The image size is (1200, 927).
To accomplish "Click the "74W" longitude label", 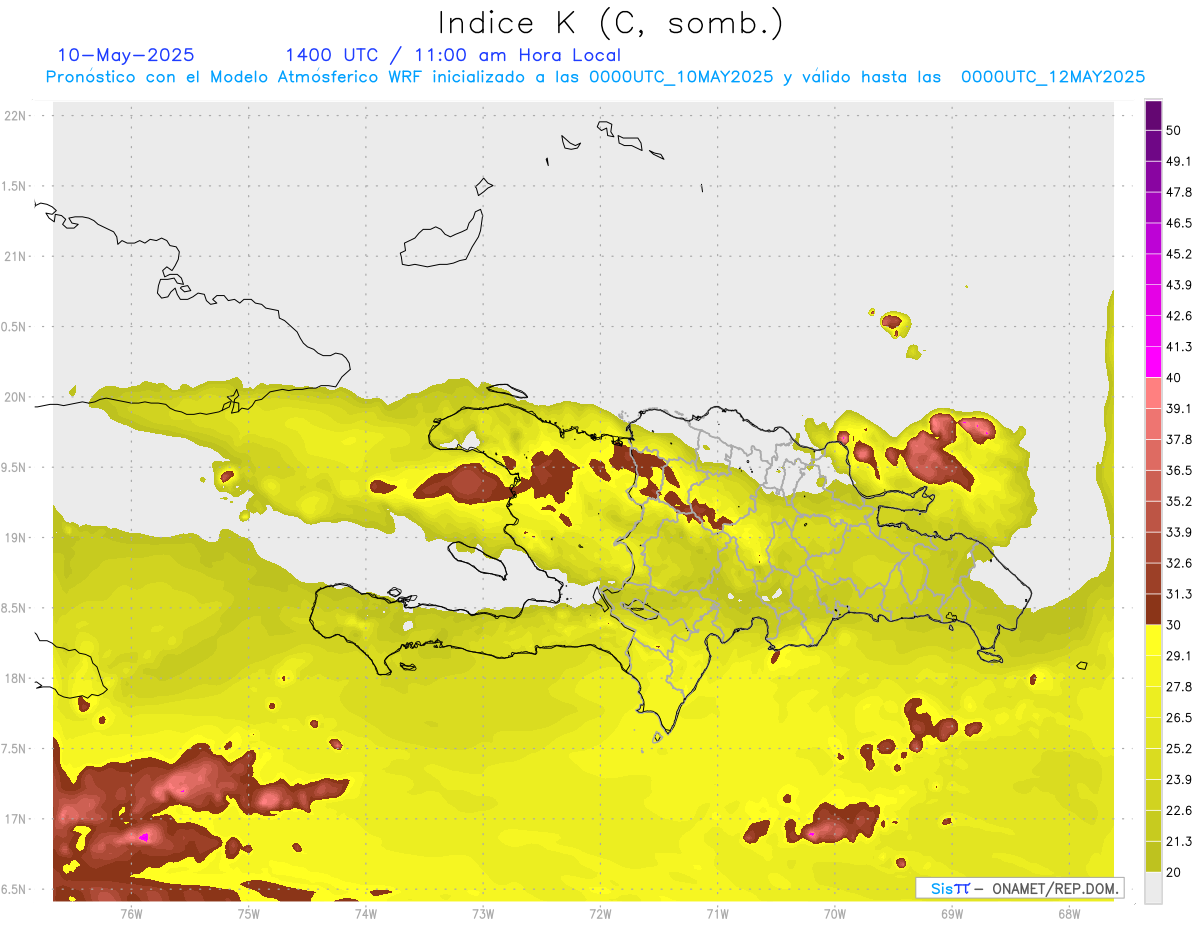I will [366, 914].
